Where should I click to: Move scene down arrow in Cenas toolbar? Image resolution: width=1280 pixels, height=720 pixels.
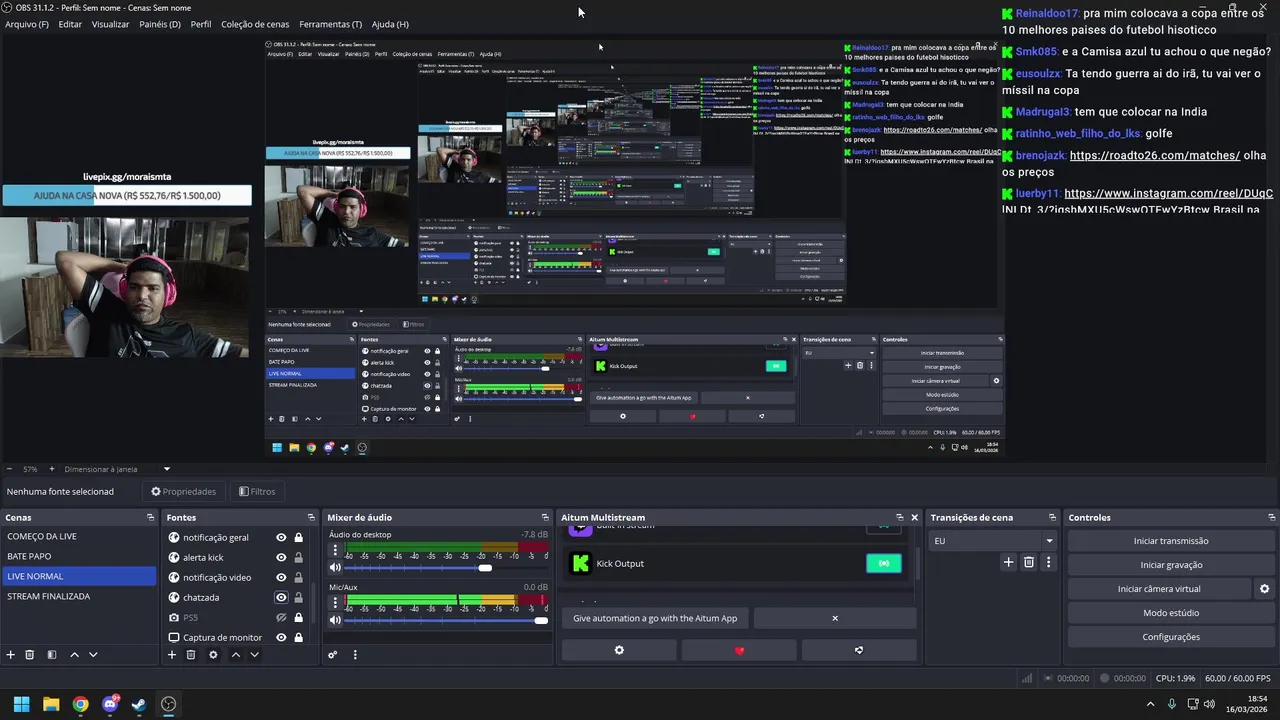point(93,655)
